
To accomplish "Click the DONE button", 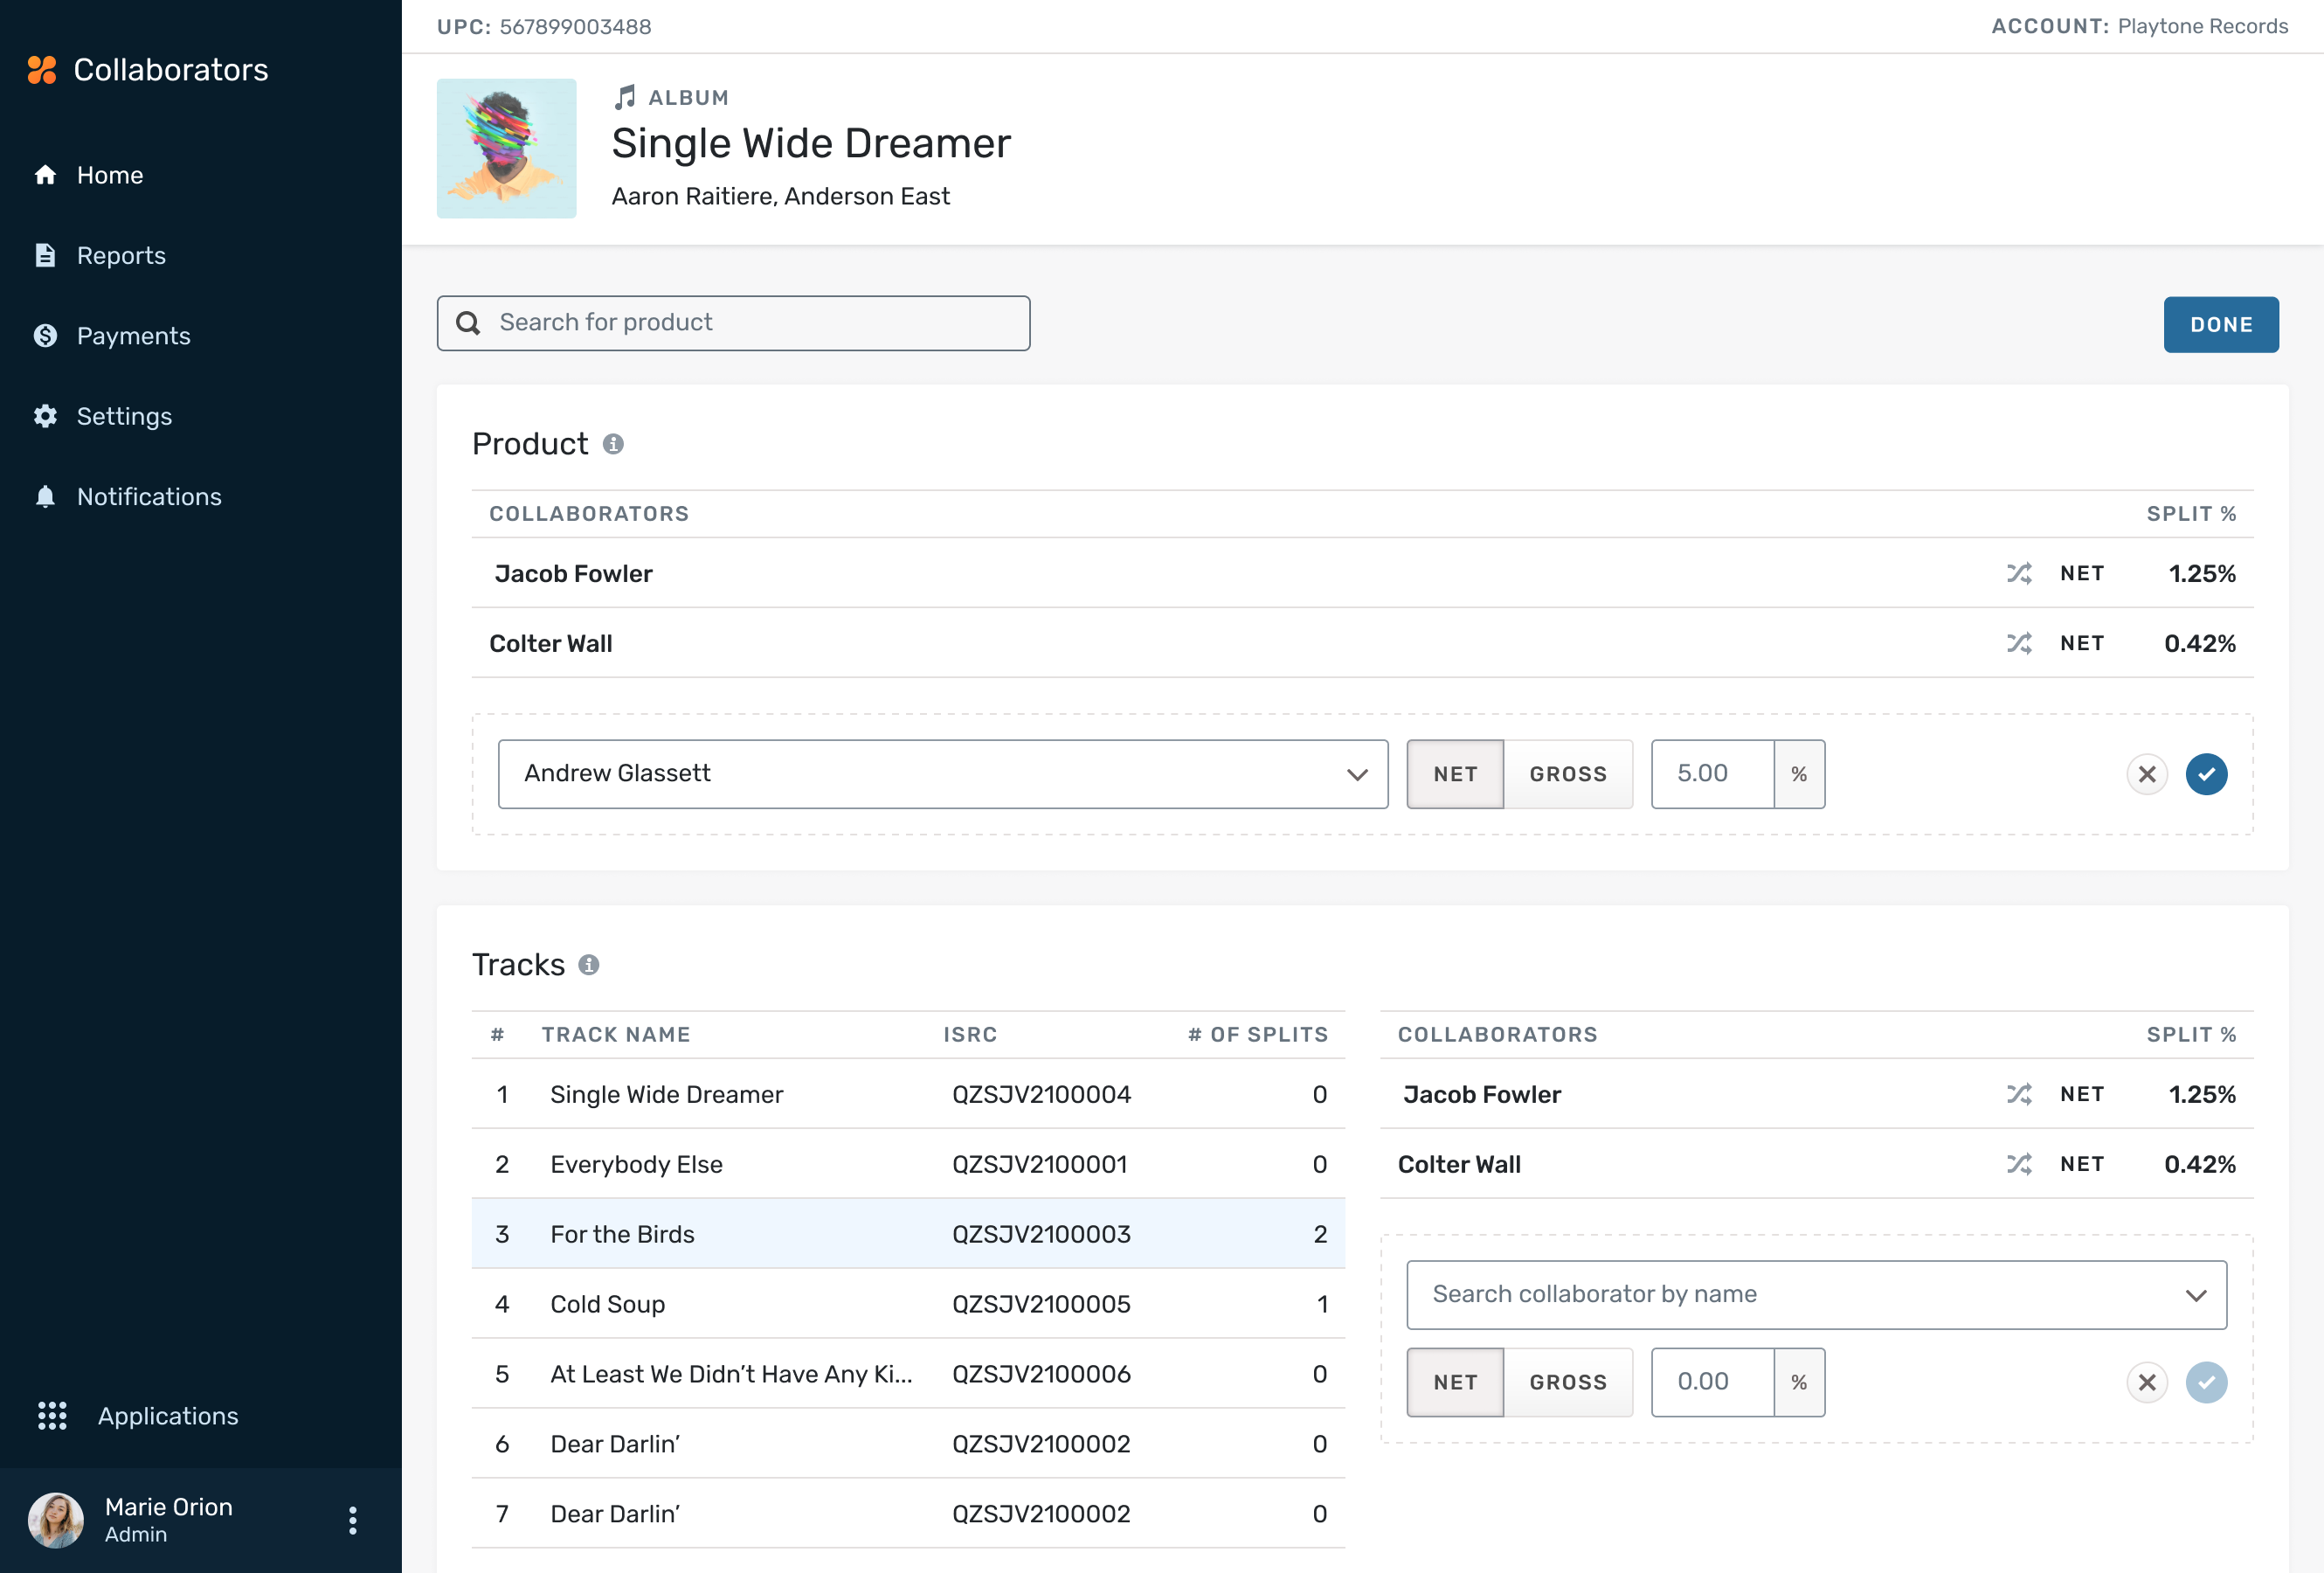I will tap(2221, 324).
